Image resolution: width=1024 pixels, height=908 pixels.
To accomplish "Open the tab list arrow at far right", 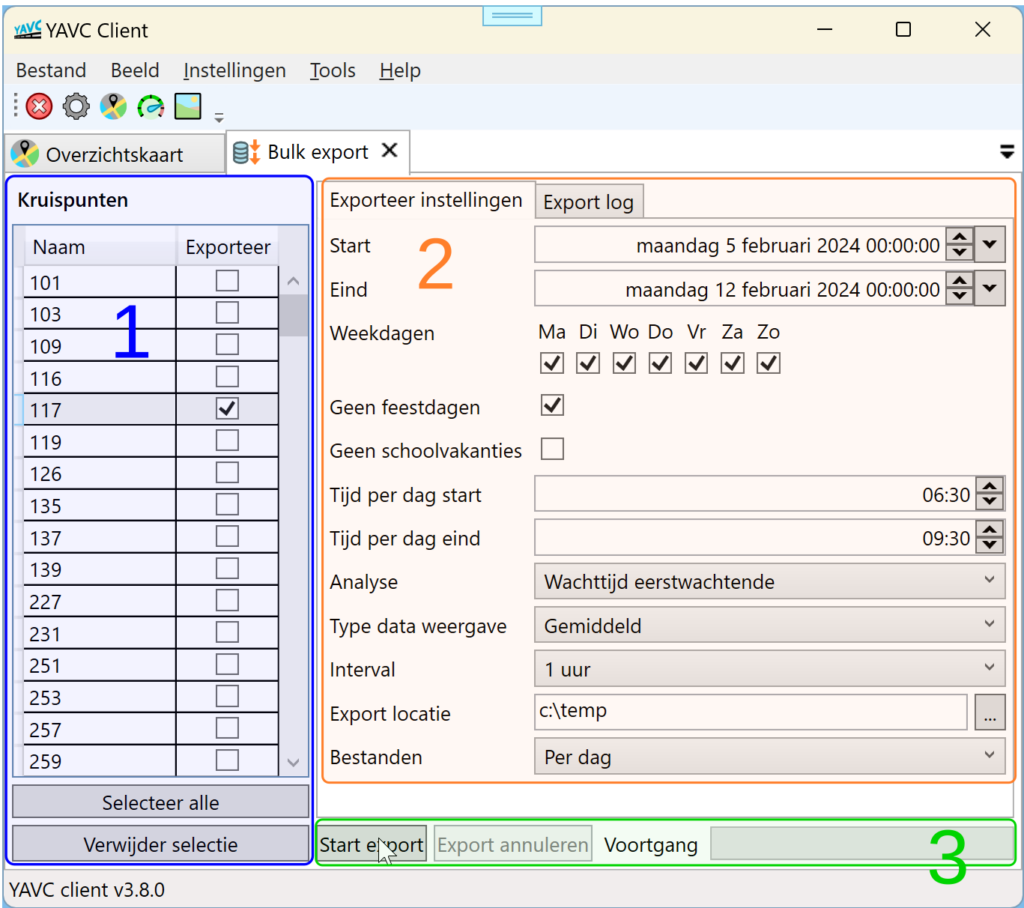I will click(1006, 152).
